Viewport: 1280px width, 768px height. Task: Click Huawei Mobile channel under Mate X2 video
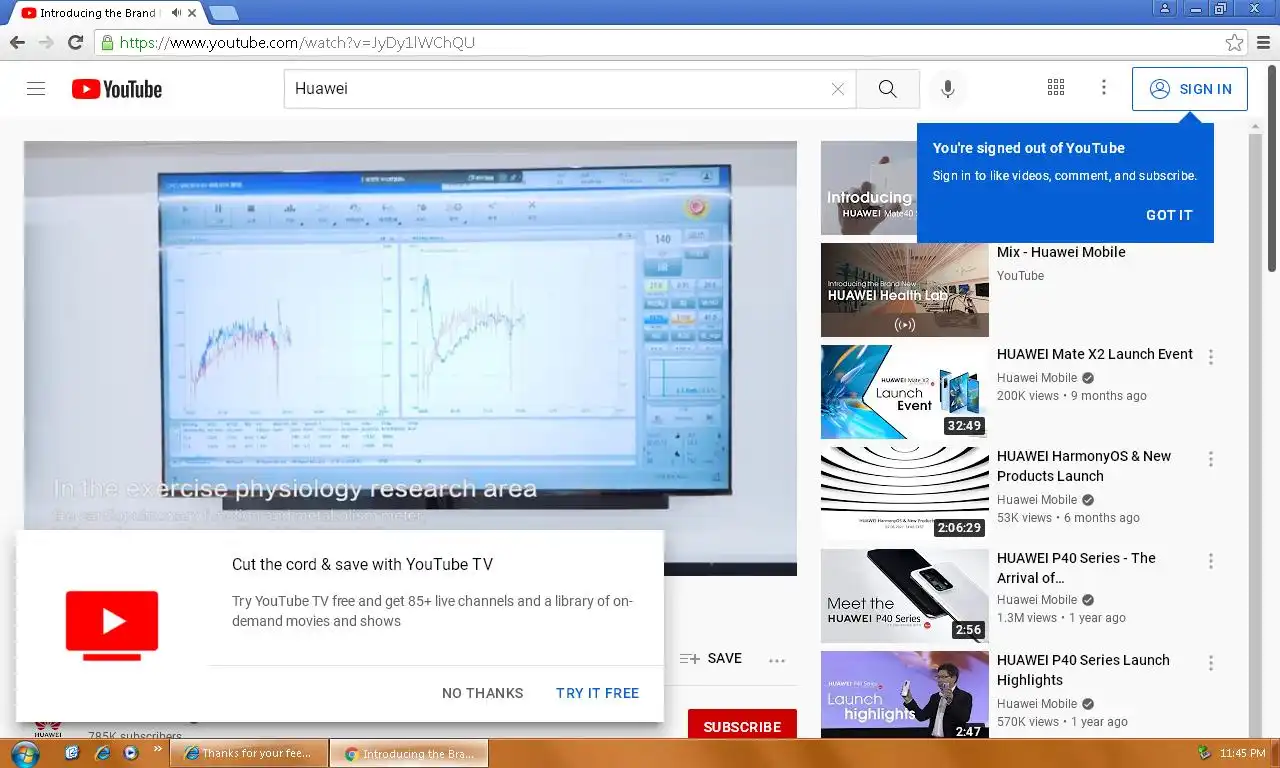[1037, 378]
